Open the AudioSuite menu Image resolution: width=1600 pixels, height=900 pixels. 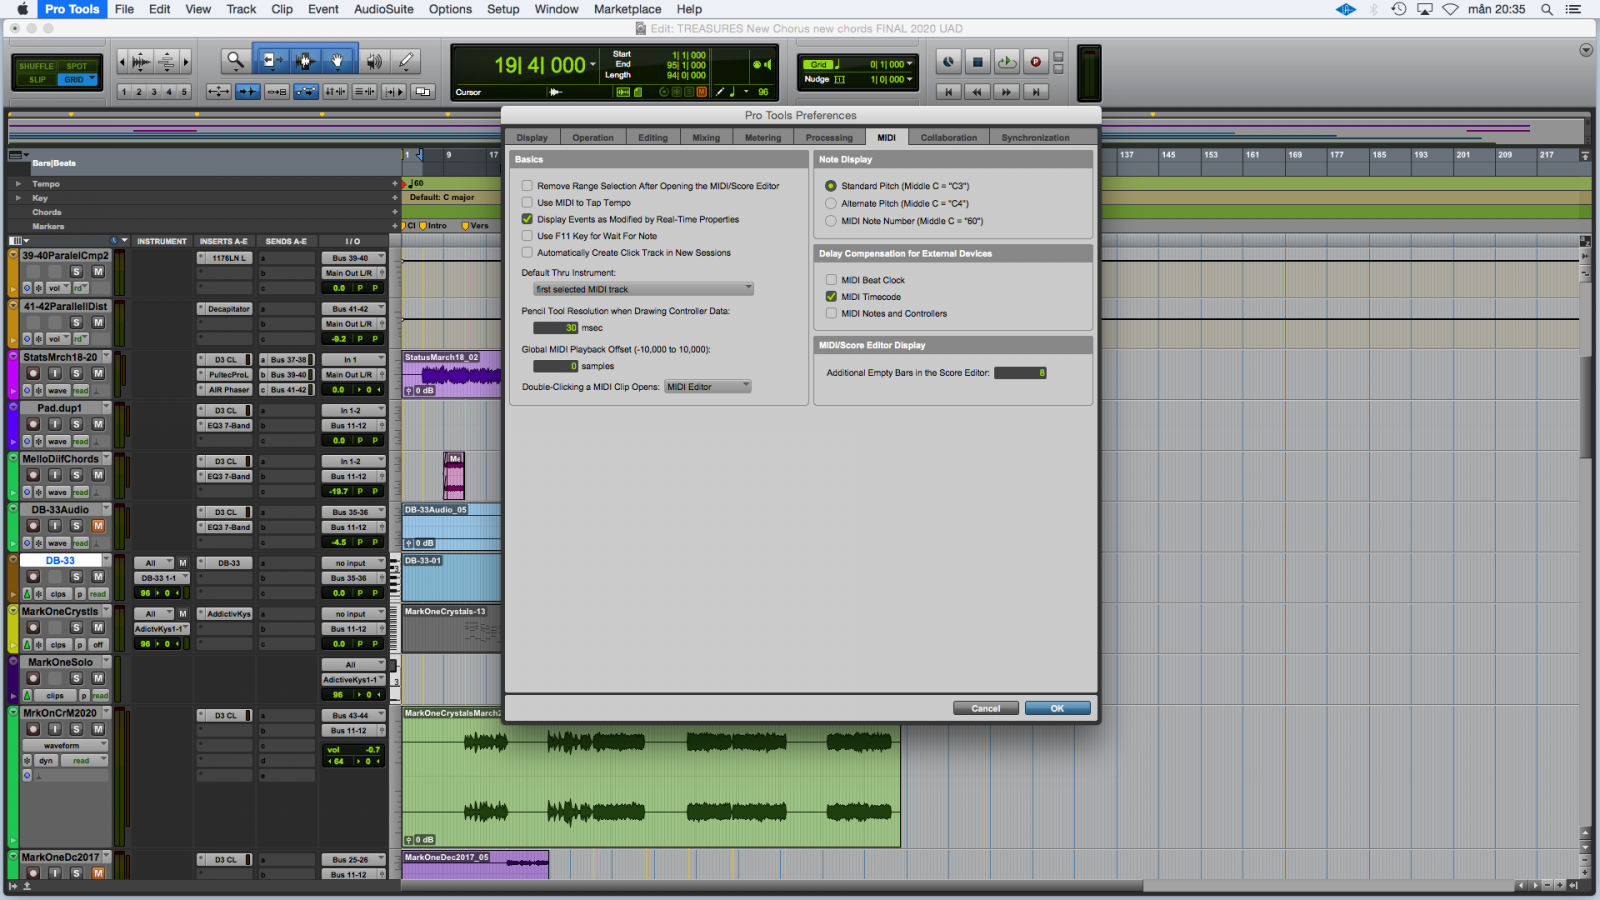[x=383, y=9]
